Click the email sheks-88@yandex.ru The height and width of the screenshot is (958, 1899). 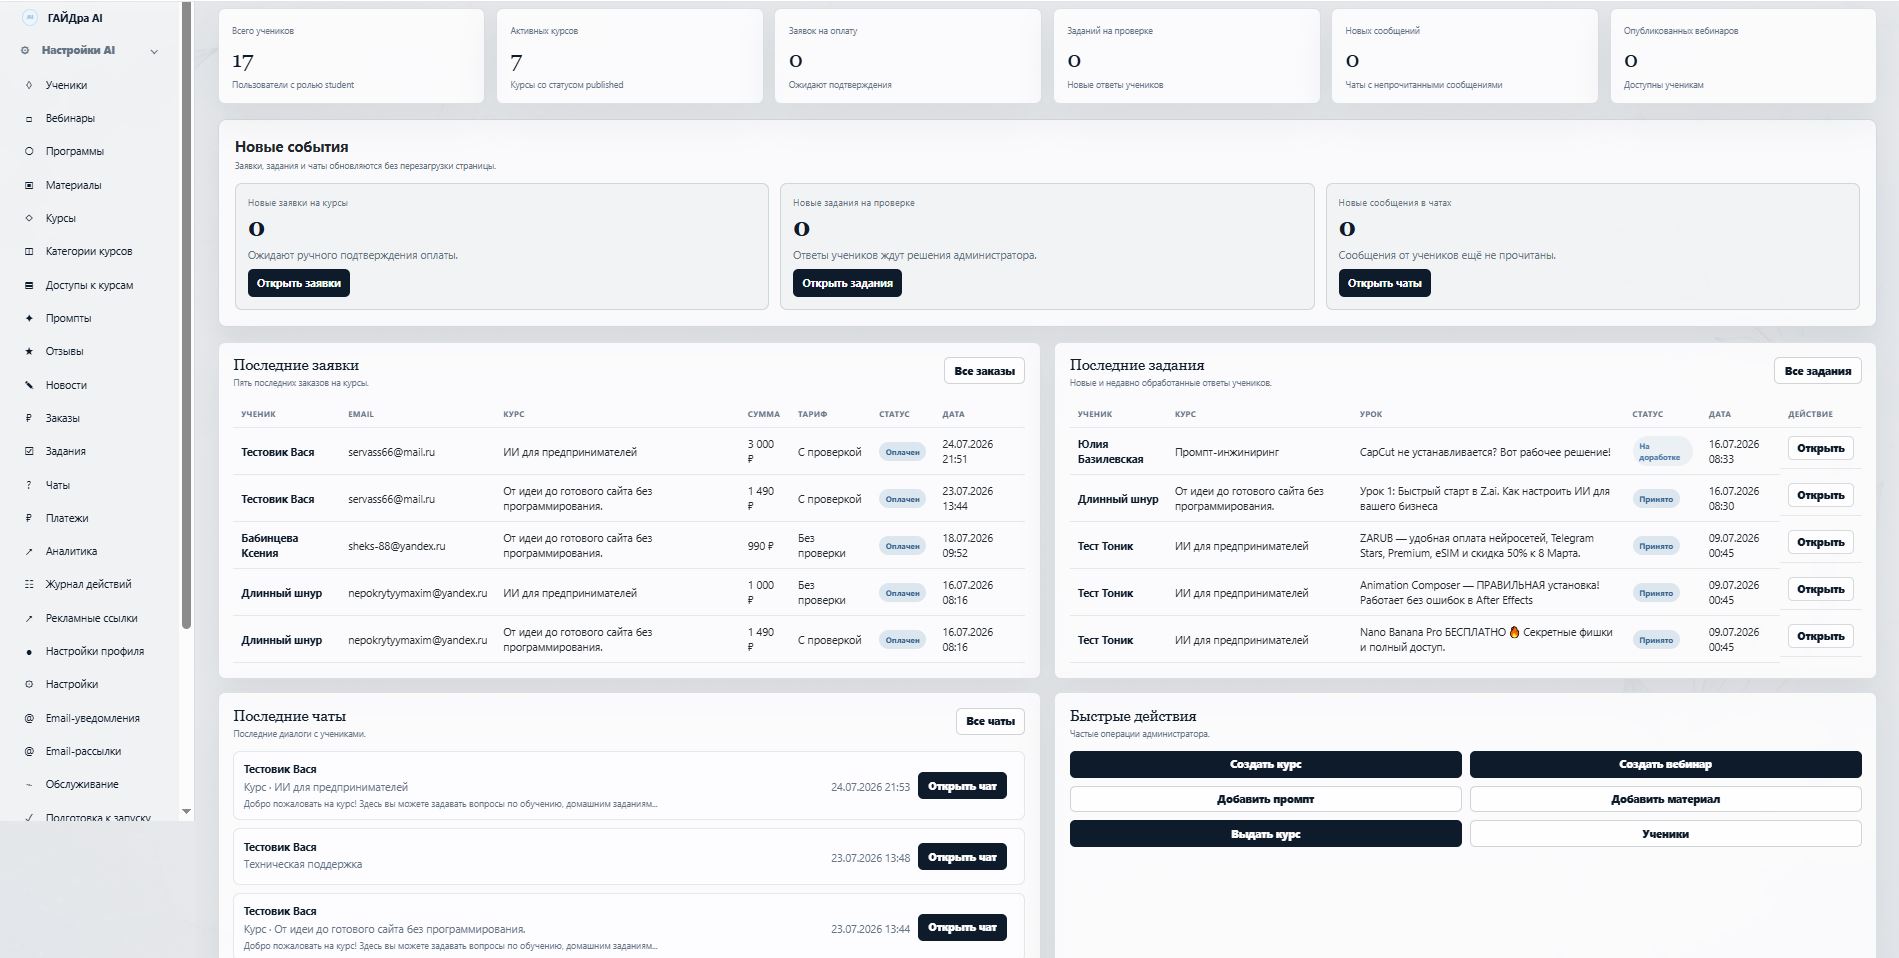tap(397, 546)
